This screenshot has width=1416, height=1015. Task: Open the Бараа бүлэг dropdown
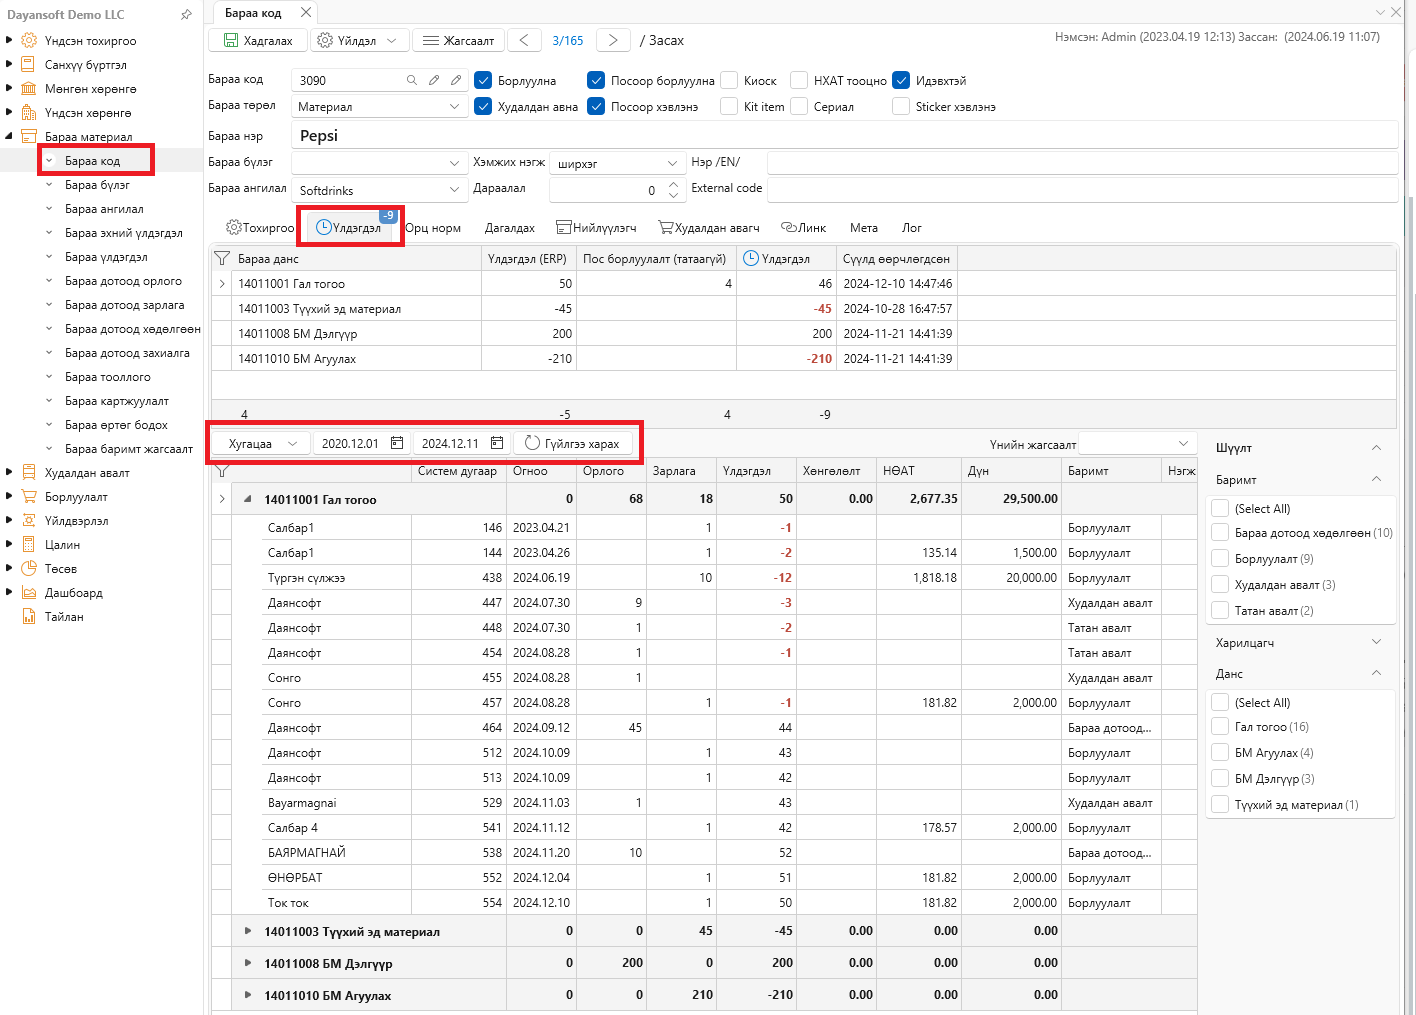pyautogui.click(x=454, y=162)
